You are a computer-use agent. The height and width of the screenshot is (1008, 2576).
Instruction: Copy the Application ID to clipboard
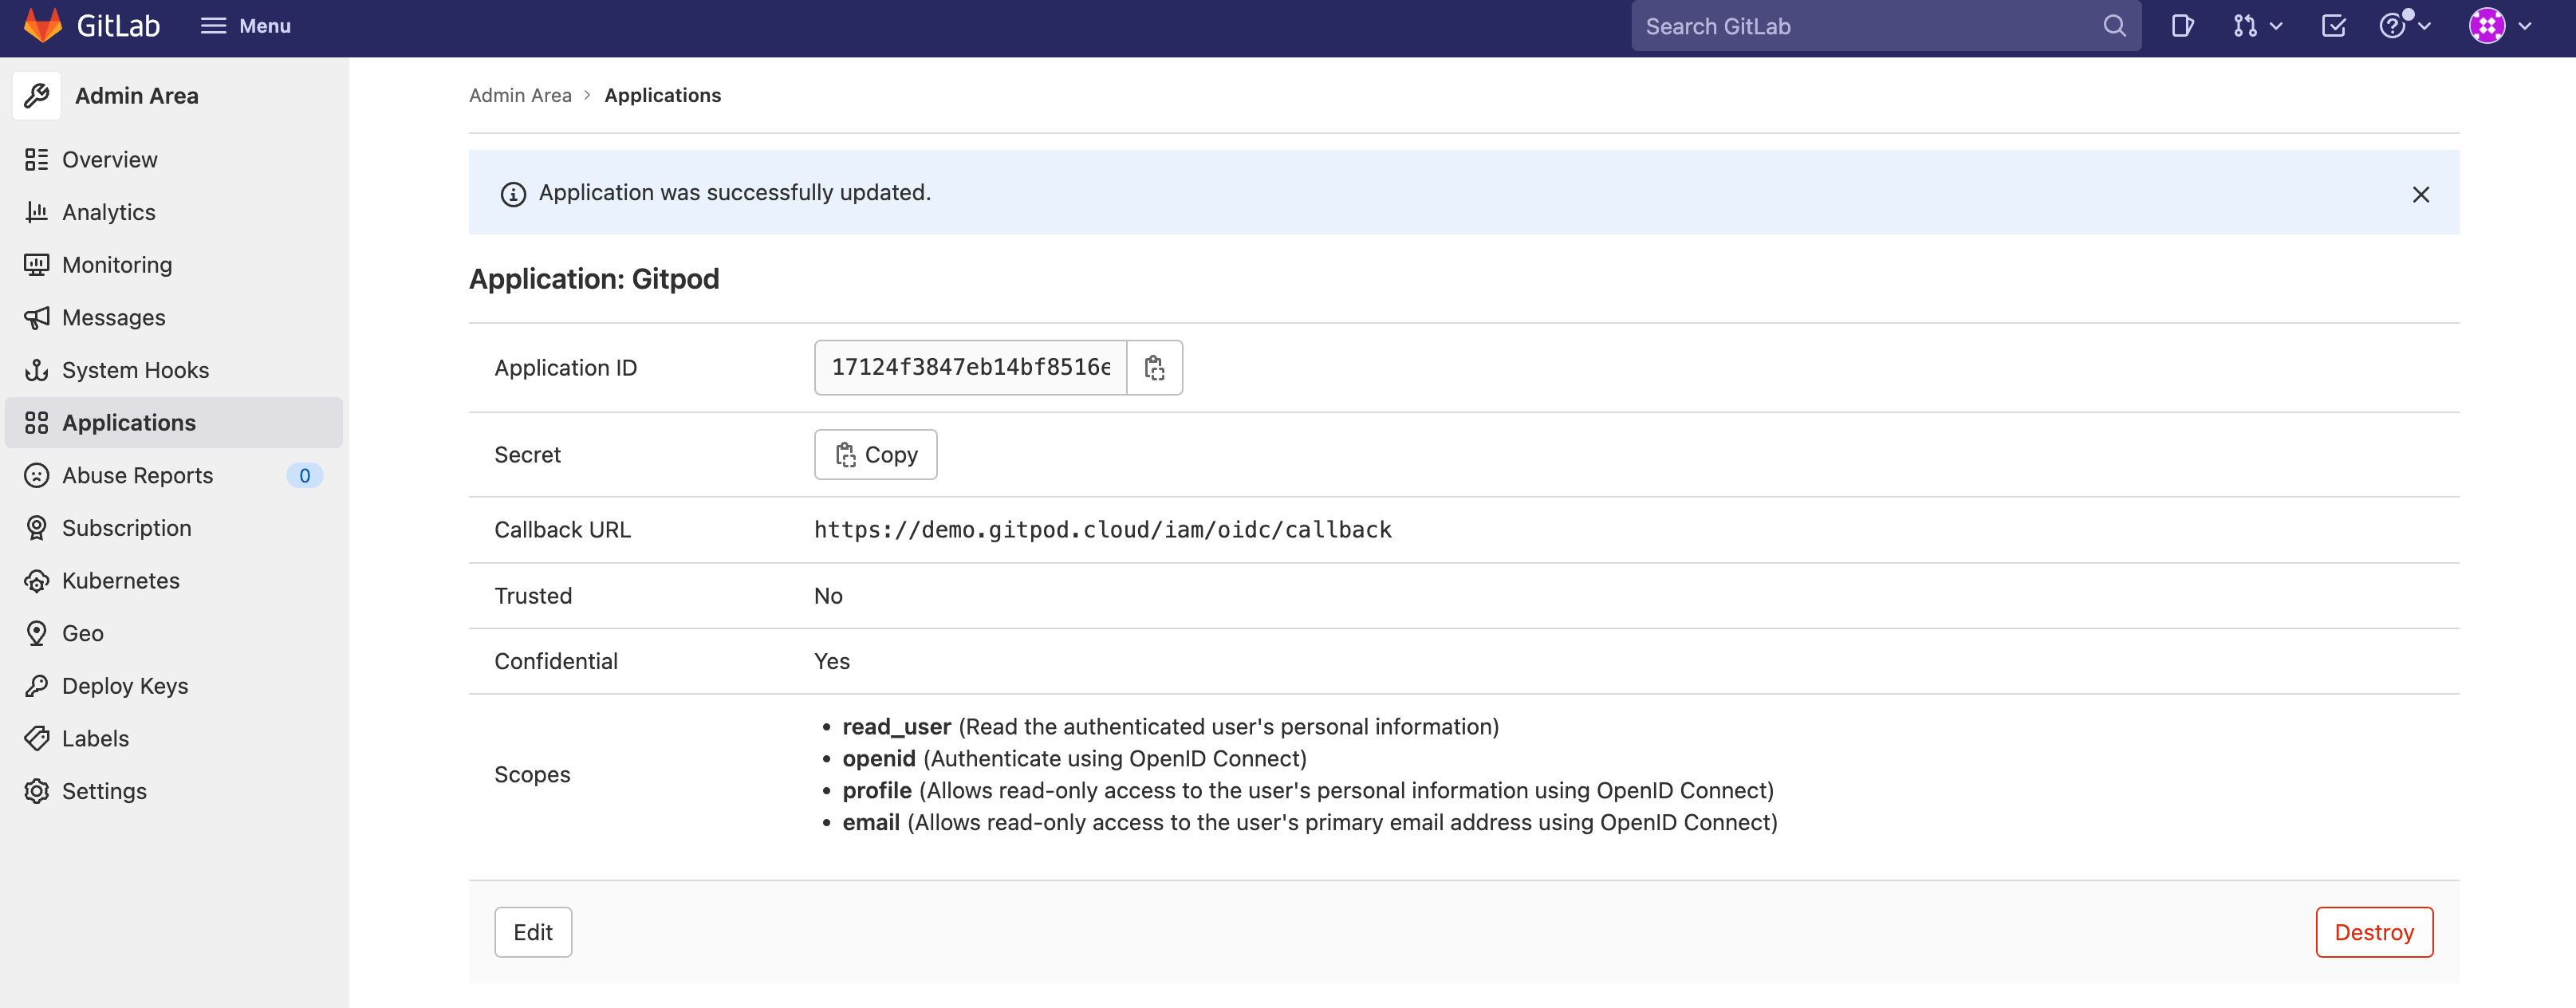(x=1154, y=368)
